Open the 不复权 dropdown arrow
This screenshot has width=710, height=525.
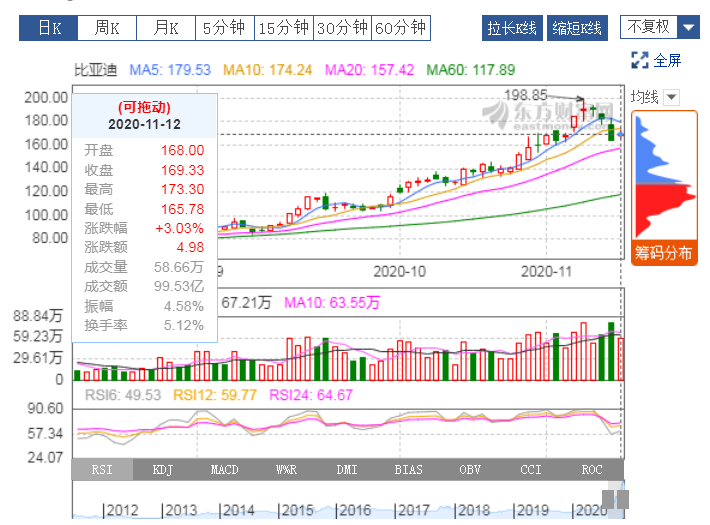click(688, 28)
